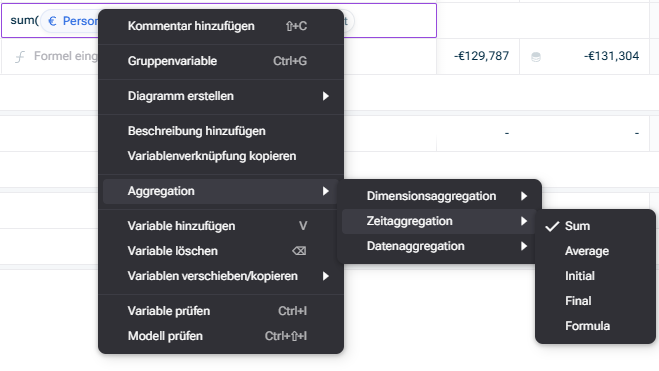
Task: Click arrow beside 'Variablen verschieben/kopieren'
Action: [326, 276]
